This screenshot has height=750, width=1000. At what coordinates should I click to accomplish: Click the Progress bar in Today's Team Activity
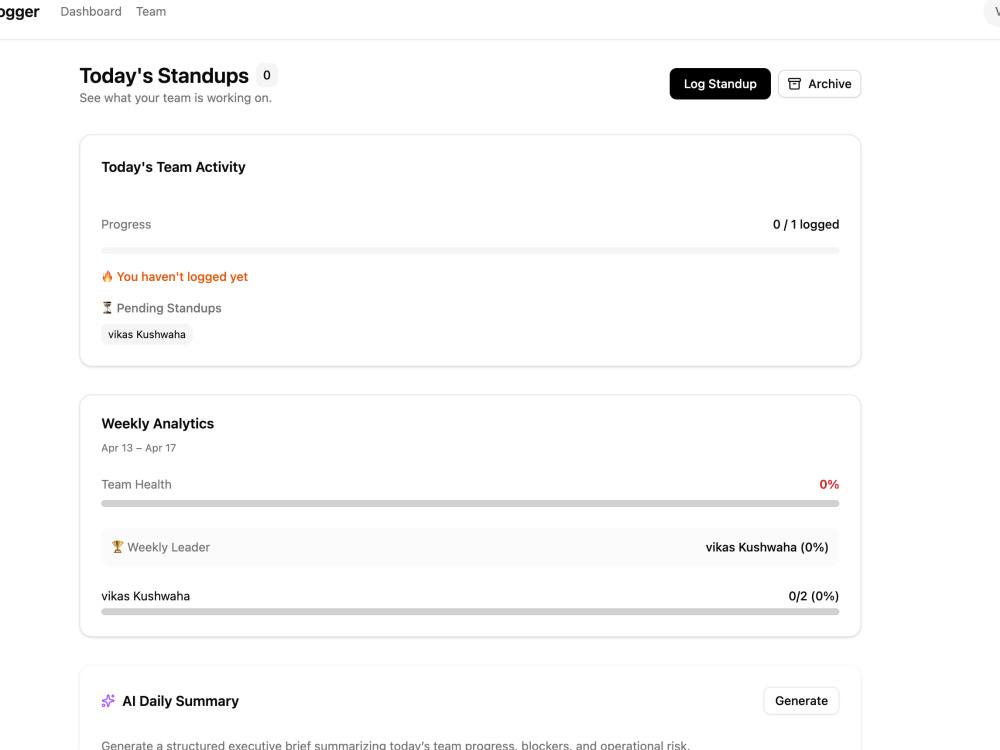click(x=470, y=251)
